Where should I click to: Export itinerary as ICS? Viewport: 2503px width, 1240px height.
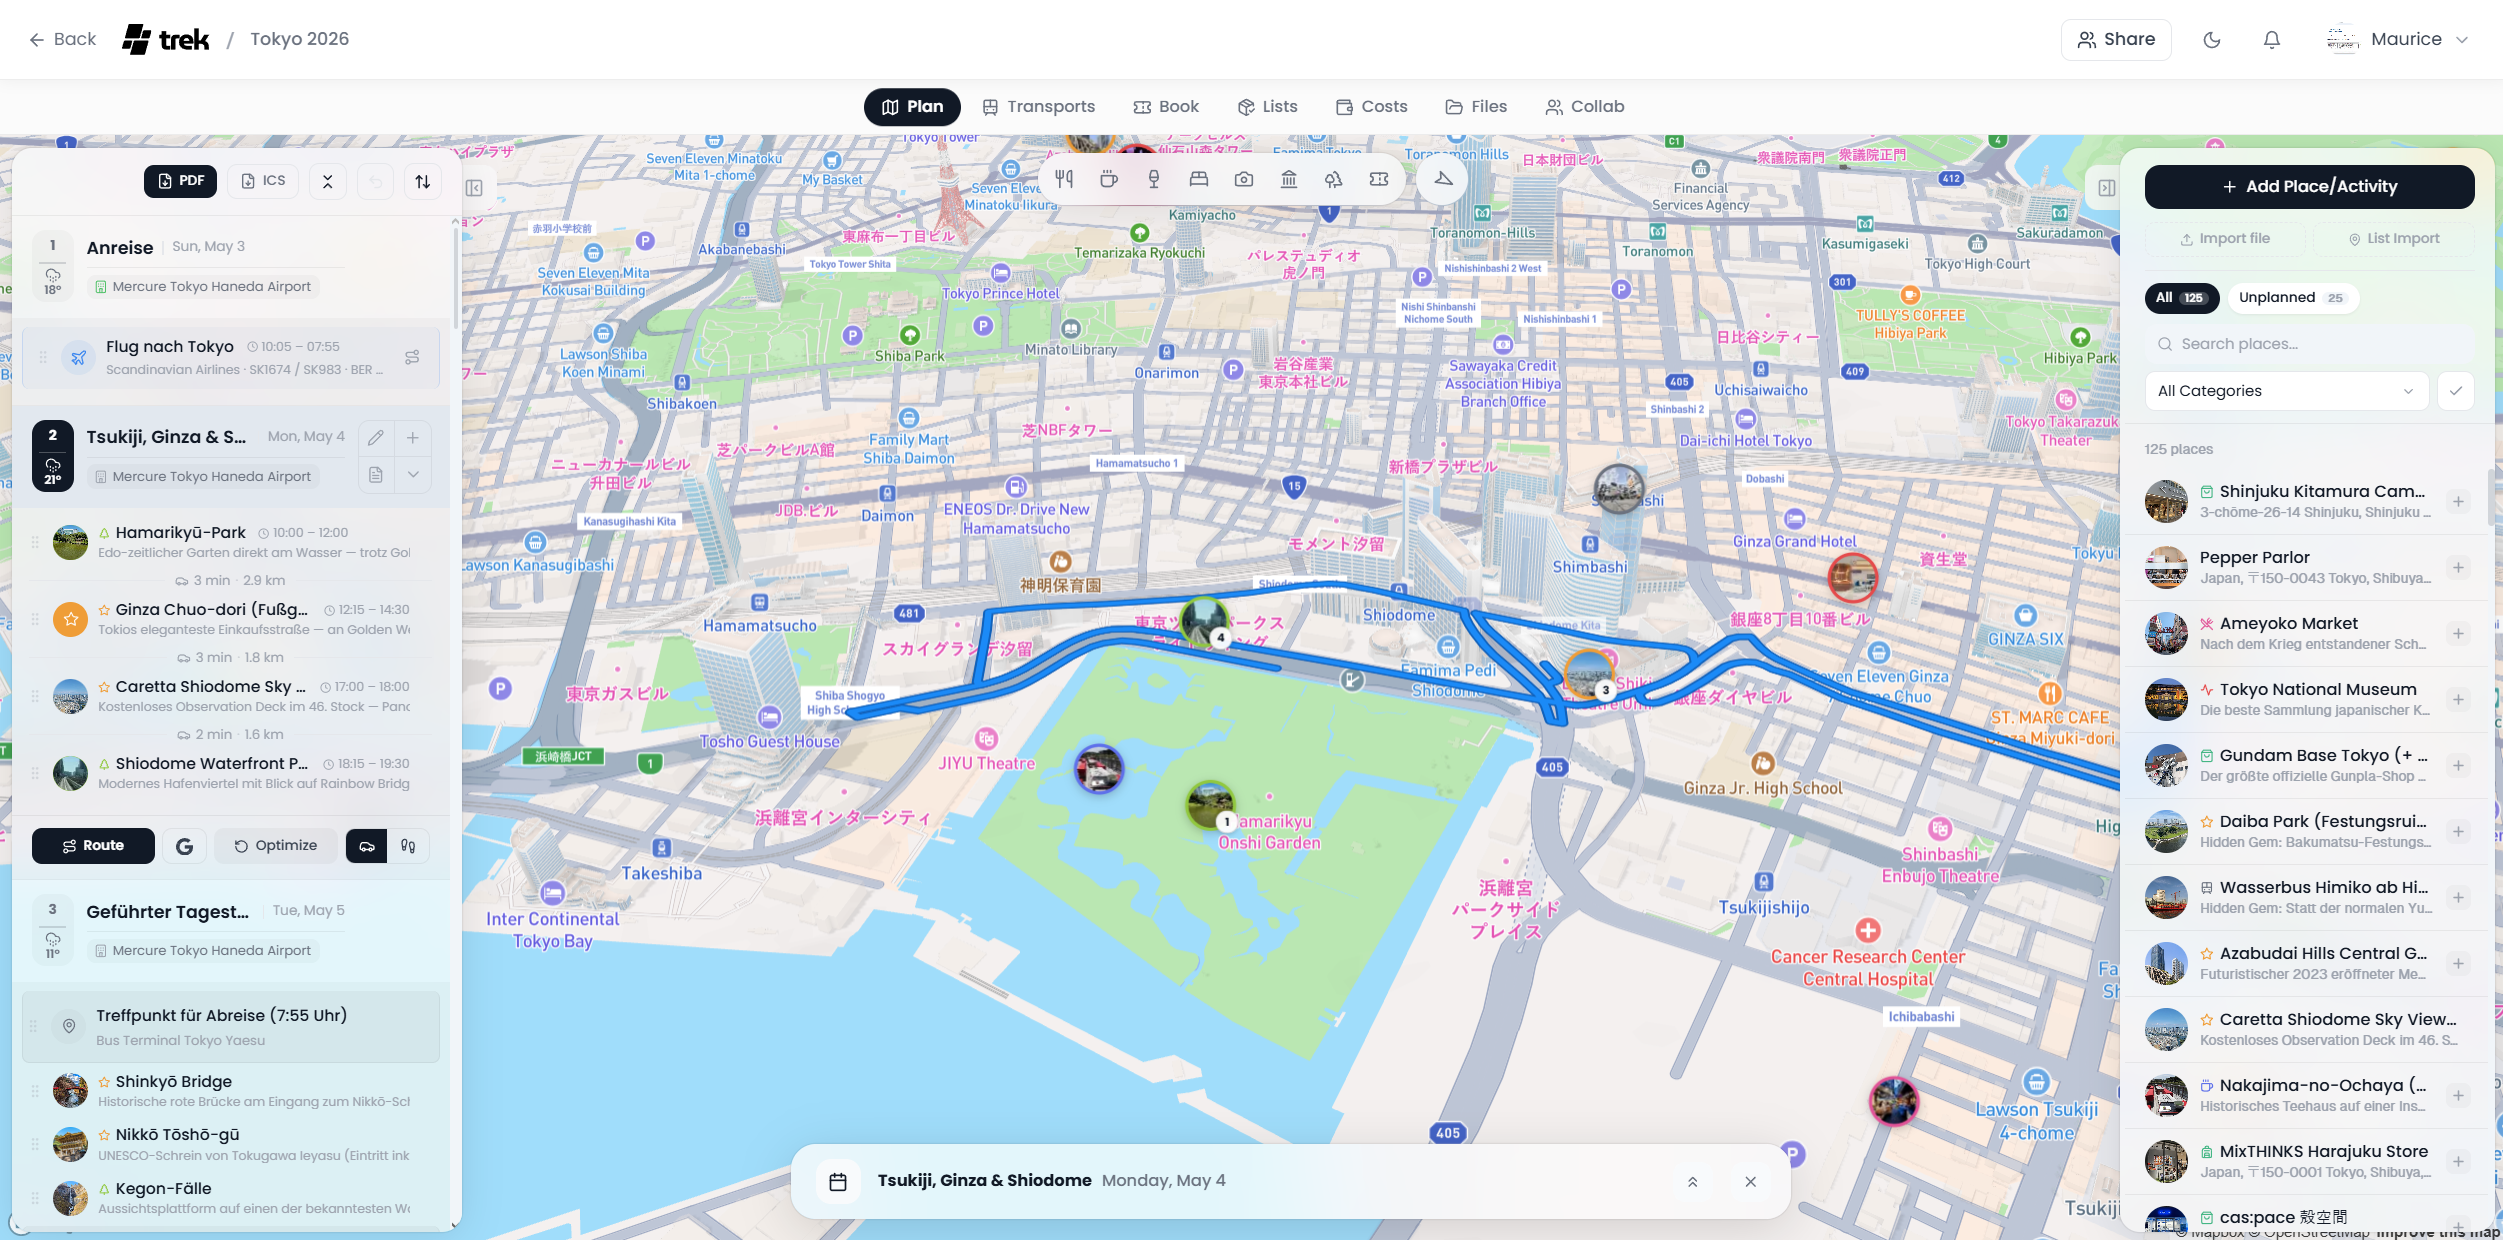click(x=264, y=181)
